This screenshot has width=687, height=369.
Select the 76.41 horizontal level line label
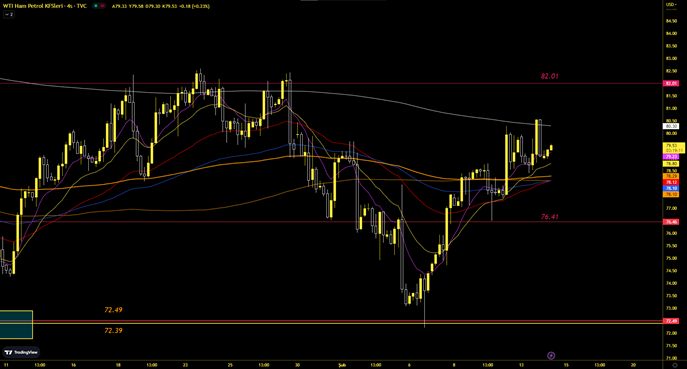[549, 216]
